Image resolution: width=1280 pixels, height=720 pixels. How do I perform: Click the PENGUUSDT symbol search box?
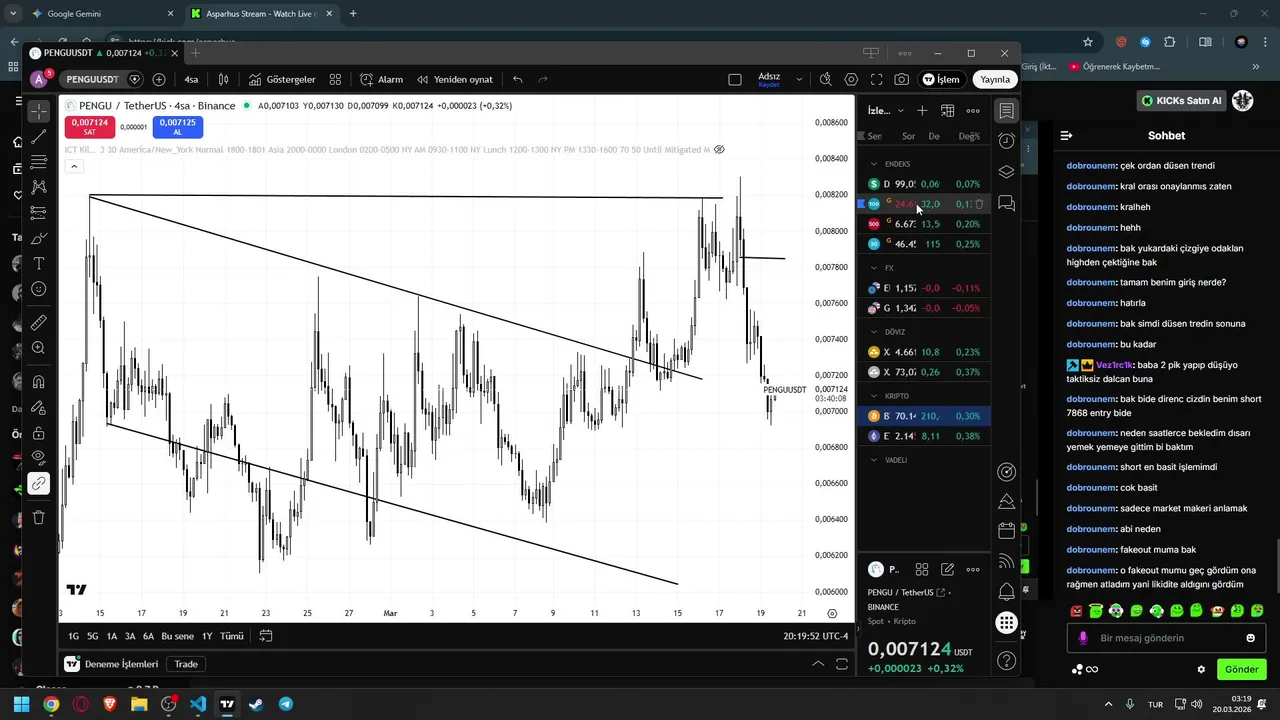click(x=92, y=79)
